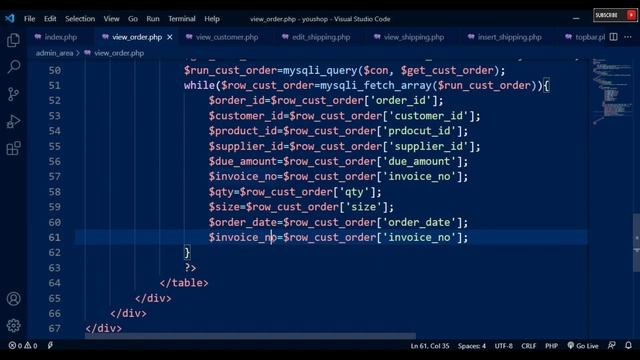Click the red Subscribe button
The height and width of the screenshot is (360, 640).
[615, 15]
